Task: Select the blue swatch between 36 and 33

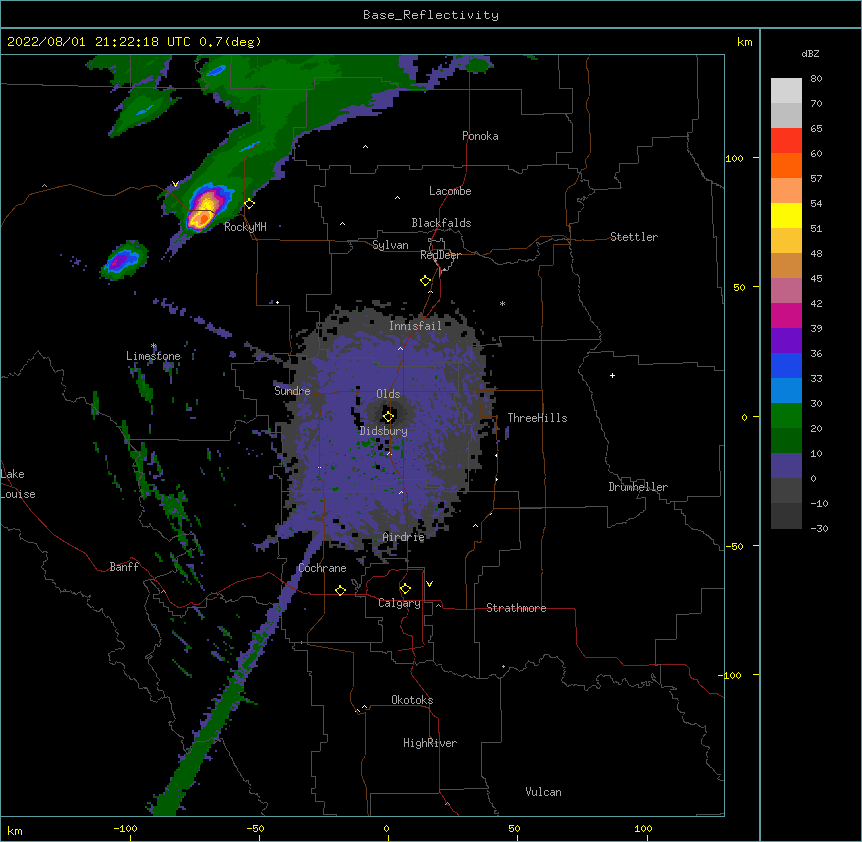Action: [x=786, y=366]
